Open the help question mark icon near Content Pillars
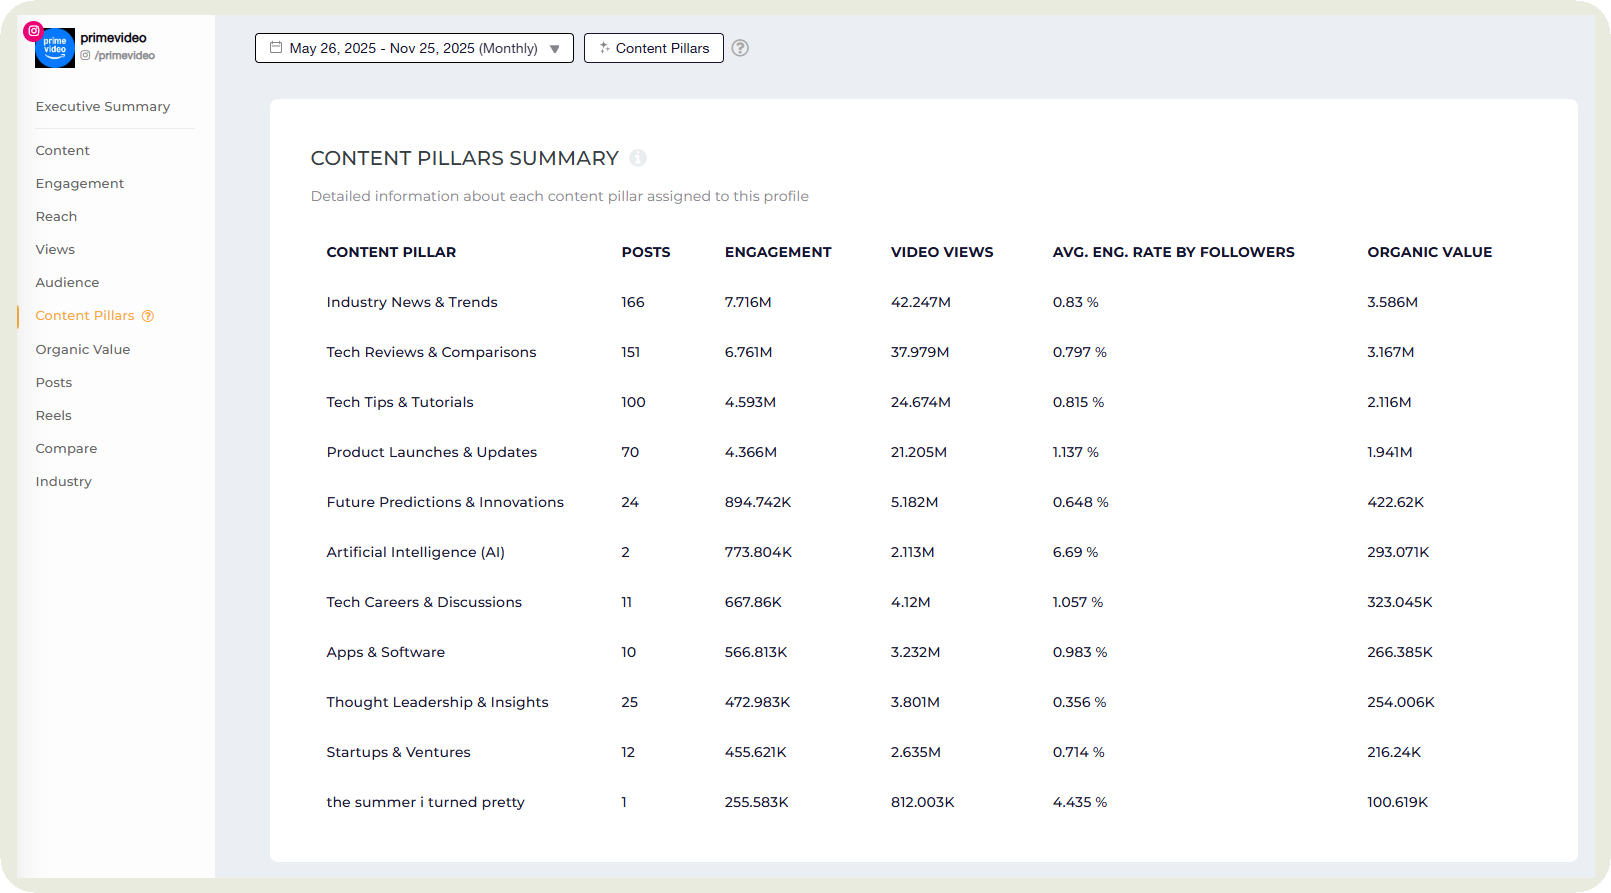1611x893 pixels. [x=740, y=48]
